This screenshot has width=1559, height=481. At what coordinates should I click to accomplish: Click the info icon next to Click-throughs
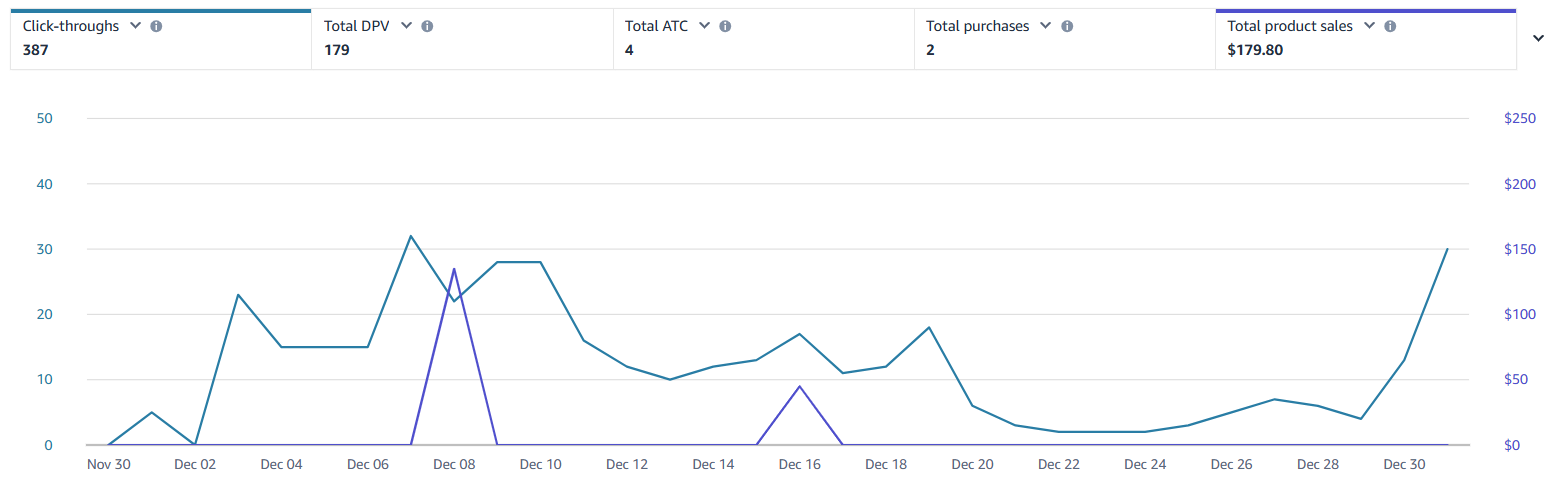[x=156, y=26]
